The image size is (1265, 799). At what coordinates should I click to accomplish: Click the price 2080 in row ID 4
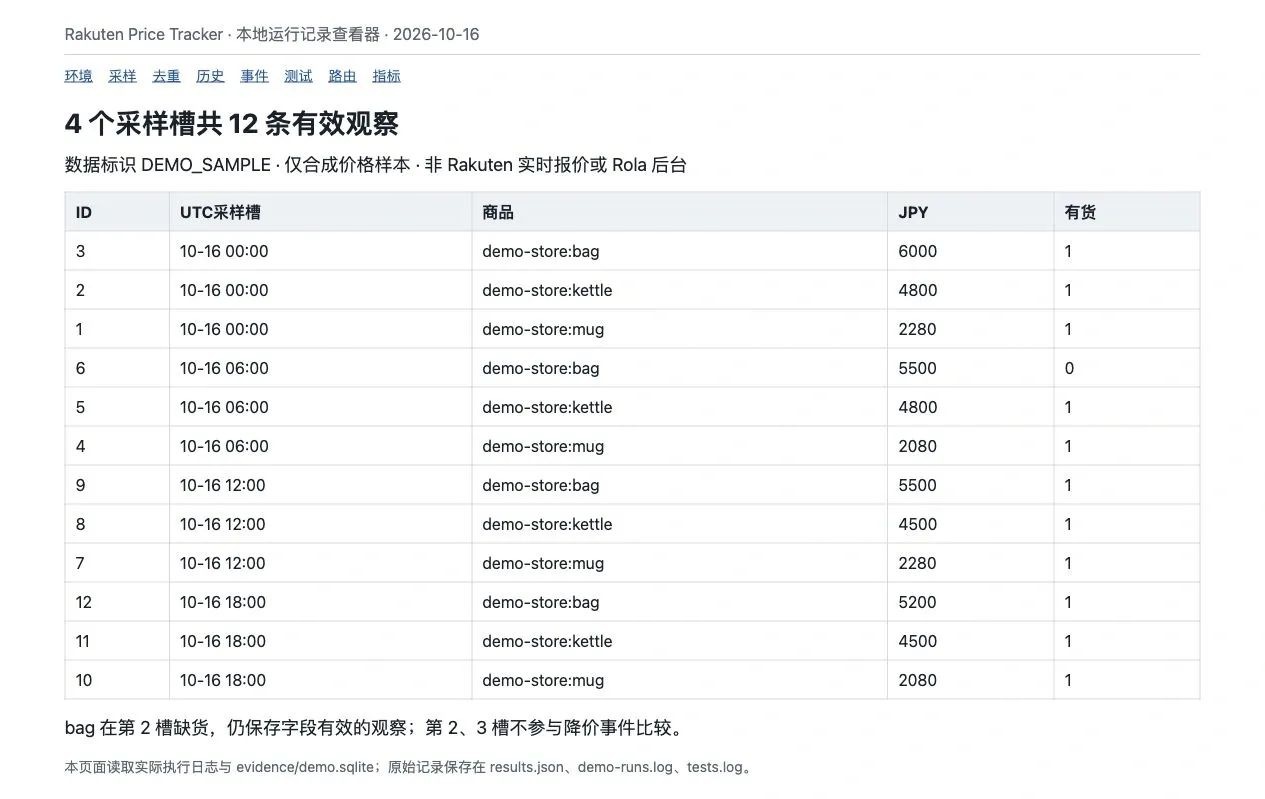[918, 446]
